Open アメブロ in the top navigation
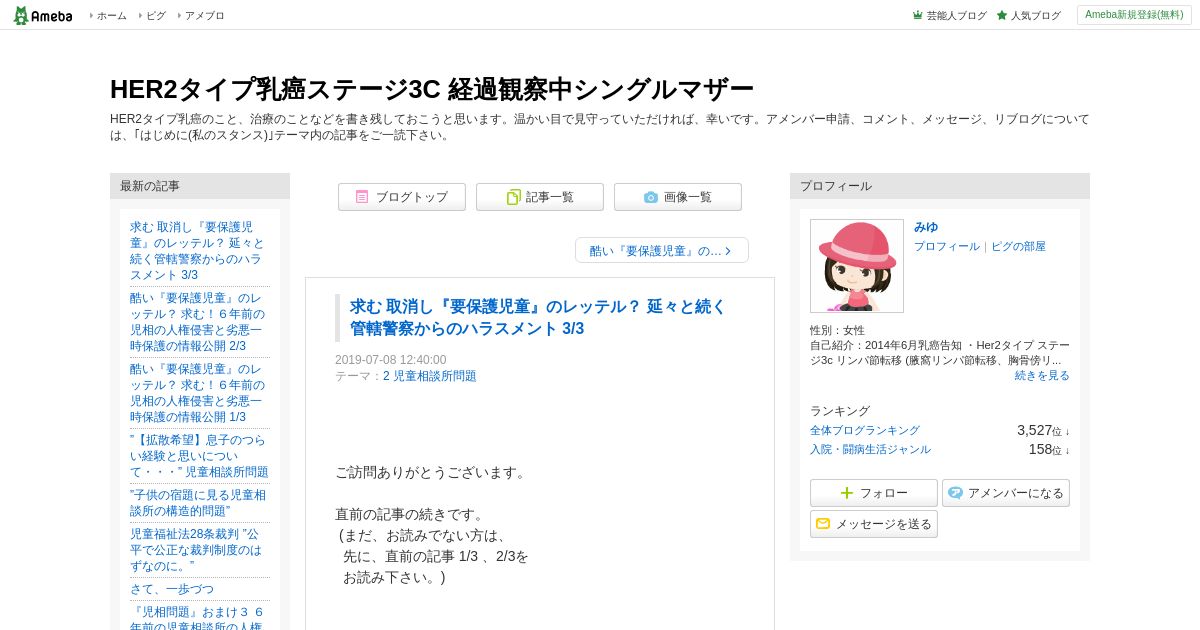Screen dimensions: 1200x630 tap(204, 16)
